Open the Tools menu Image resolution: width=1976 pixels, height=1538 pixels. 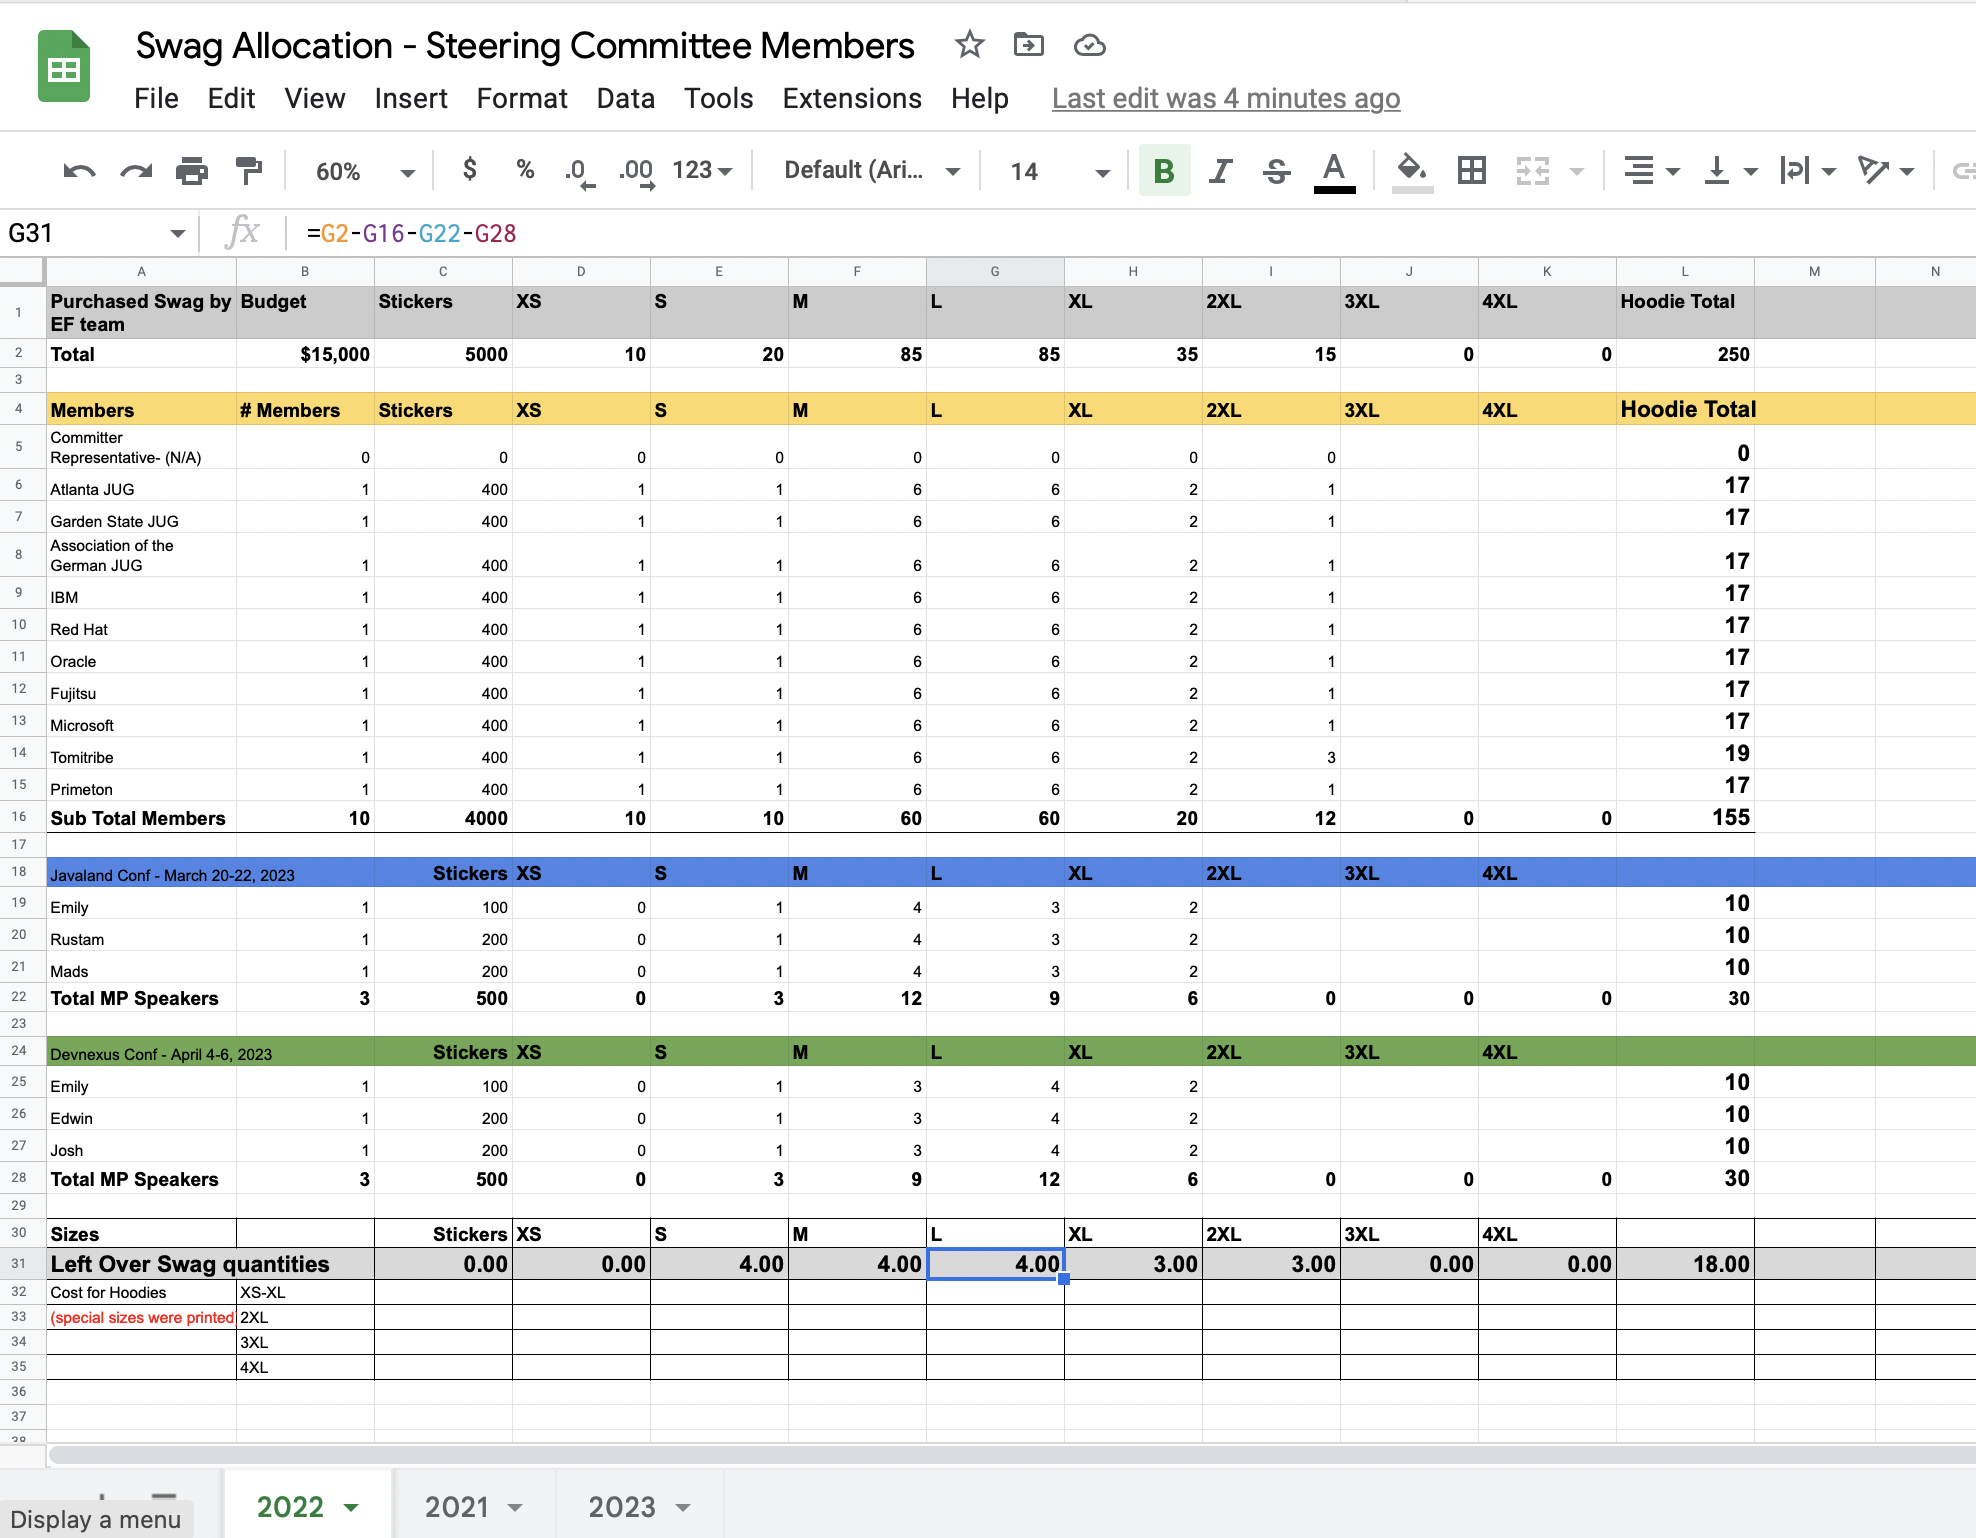[x=718, y=98]
